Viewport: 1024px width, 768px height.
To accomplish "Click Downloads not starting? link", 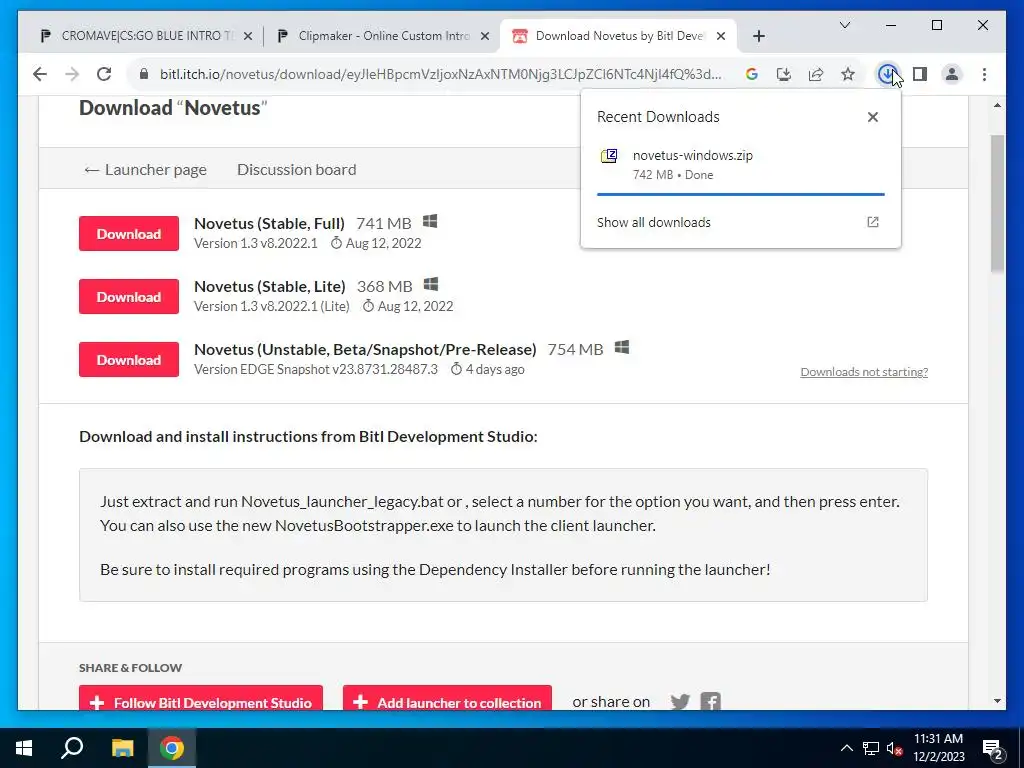I will pos(864,372).
